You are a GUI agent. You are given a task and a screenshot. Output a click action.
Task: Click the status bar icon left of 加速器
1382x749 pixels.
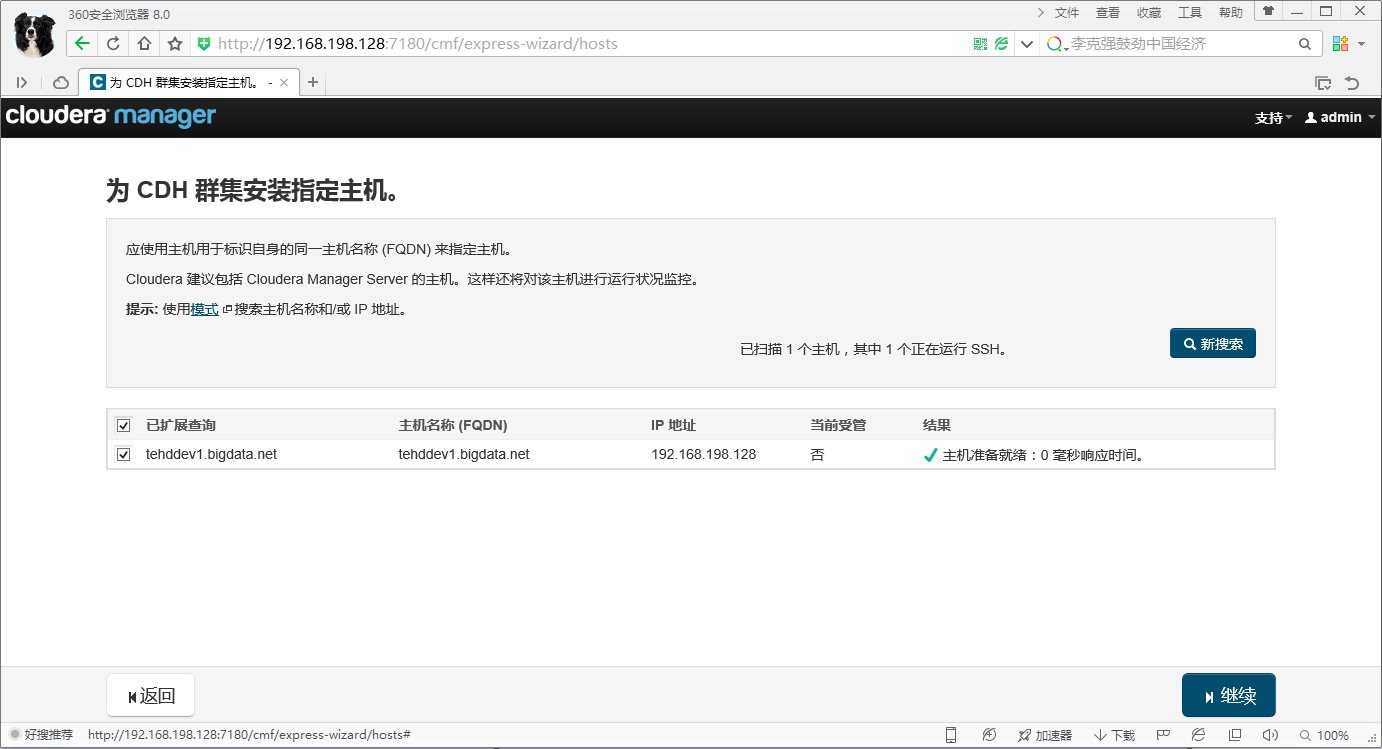[989, 735]
